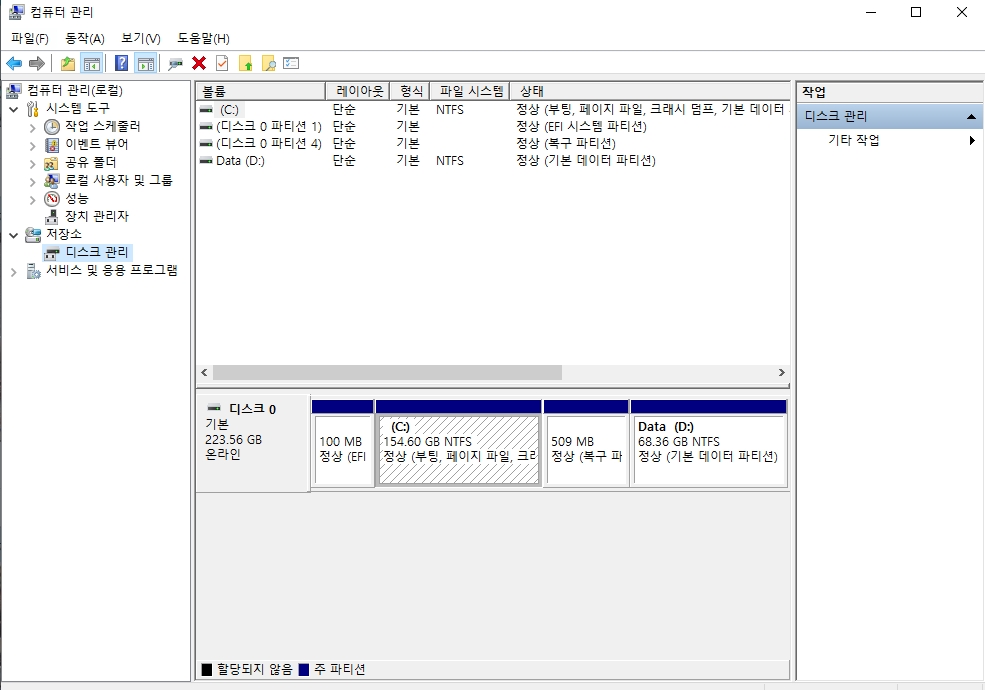Image resolution: width=985 pixels, height=690 pixels.
Task: Open the 도움말(H) menu
Action: tap(203, 38)
